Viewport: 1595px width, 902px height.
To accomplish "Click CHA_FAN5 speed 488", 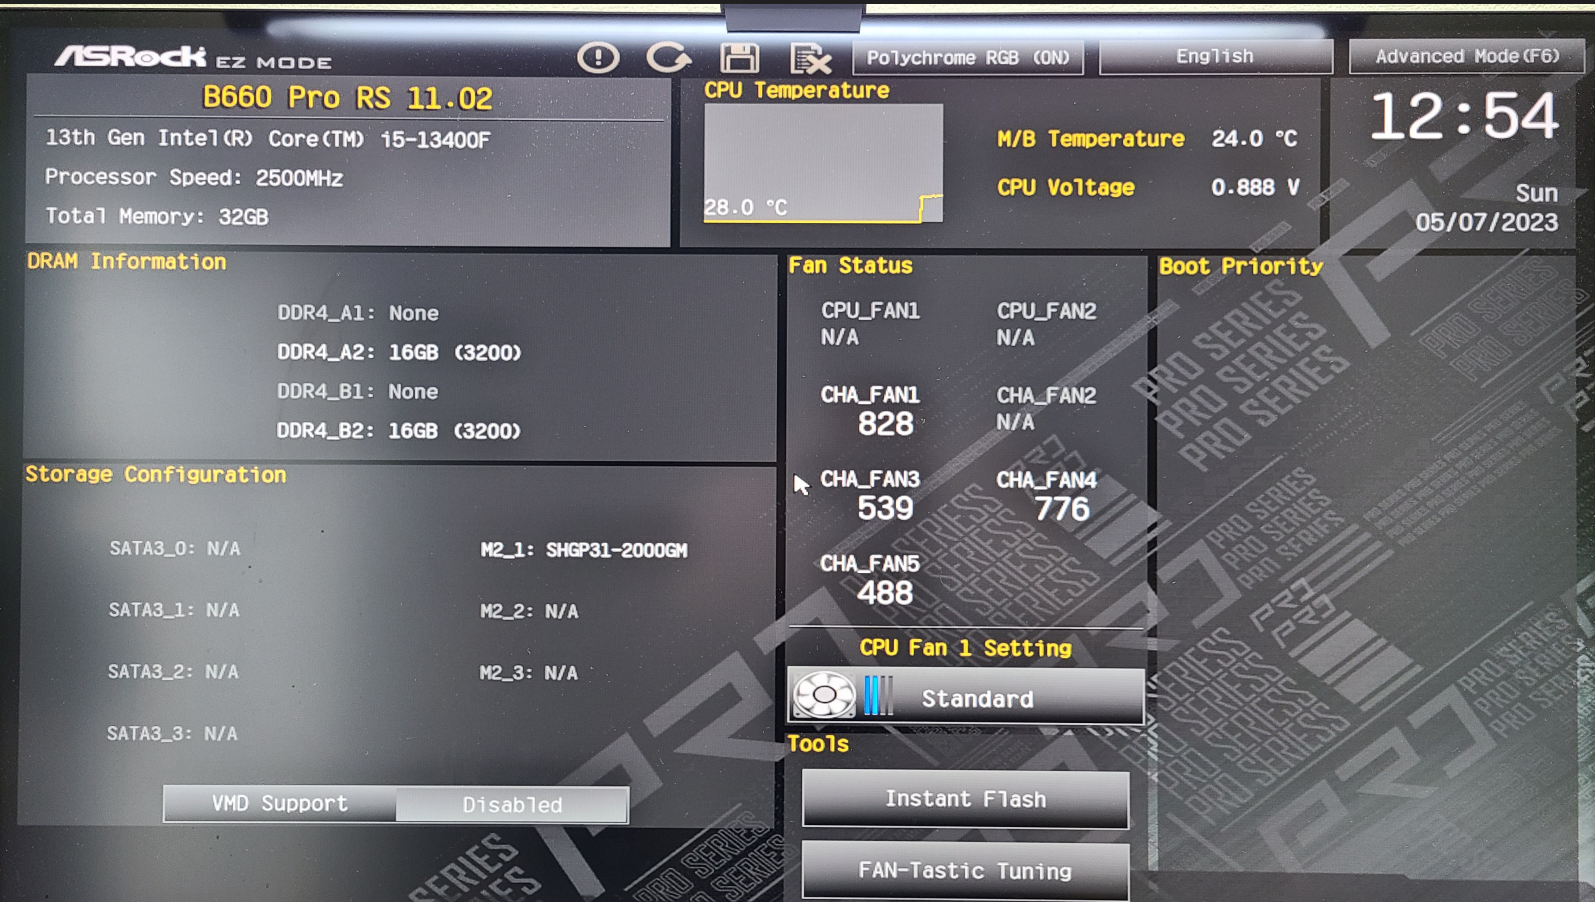I will click(870, 580).
